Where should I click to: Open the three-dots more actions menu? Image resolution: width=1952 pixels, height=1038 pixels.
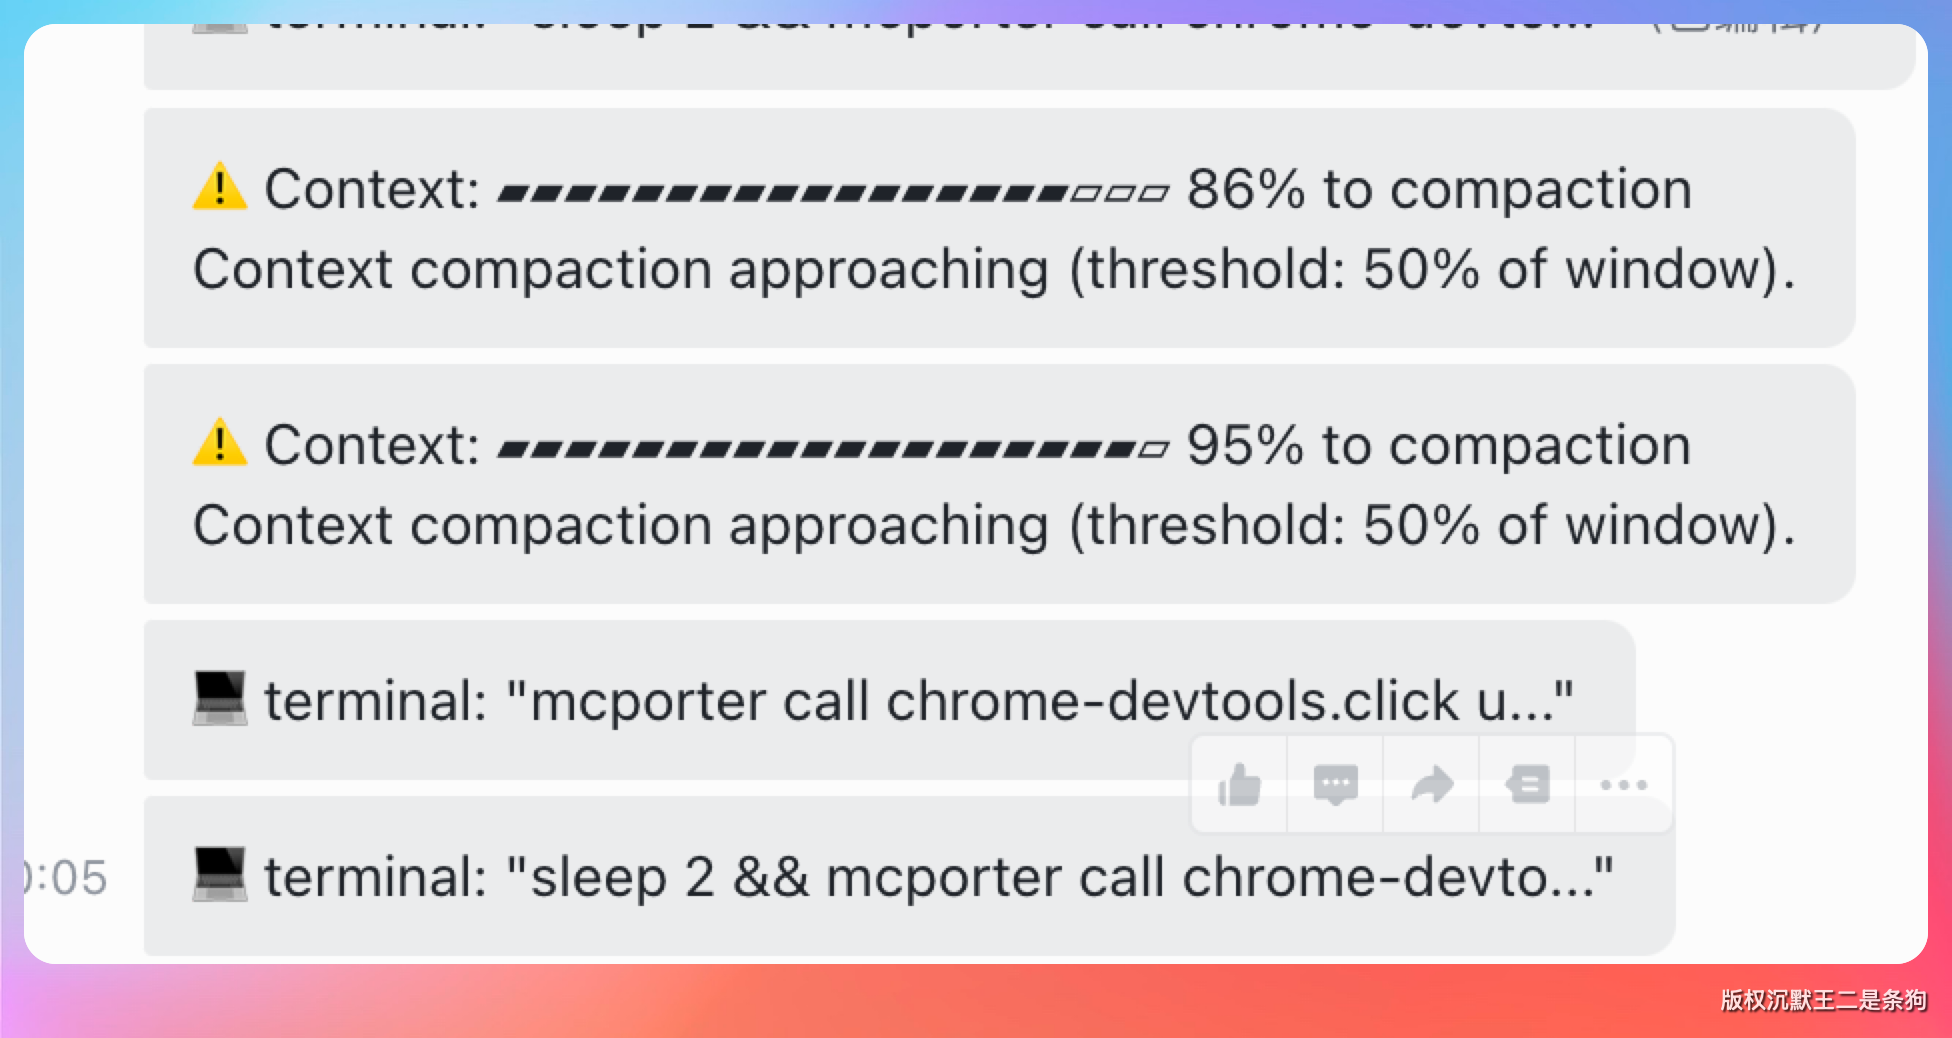tap(1623, 785)
